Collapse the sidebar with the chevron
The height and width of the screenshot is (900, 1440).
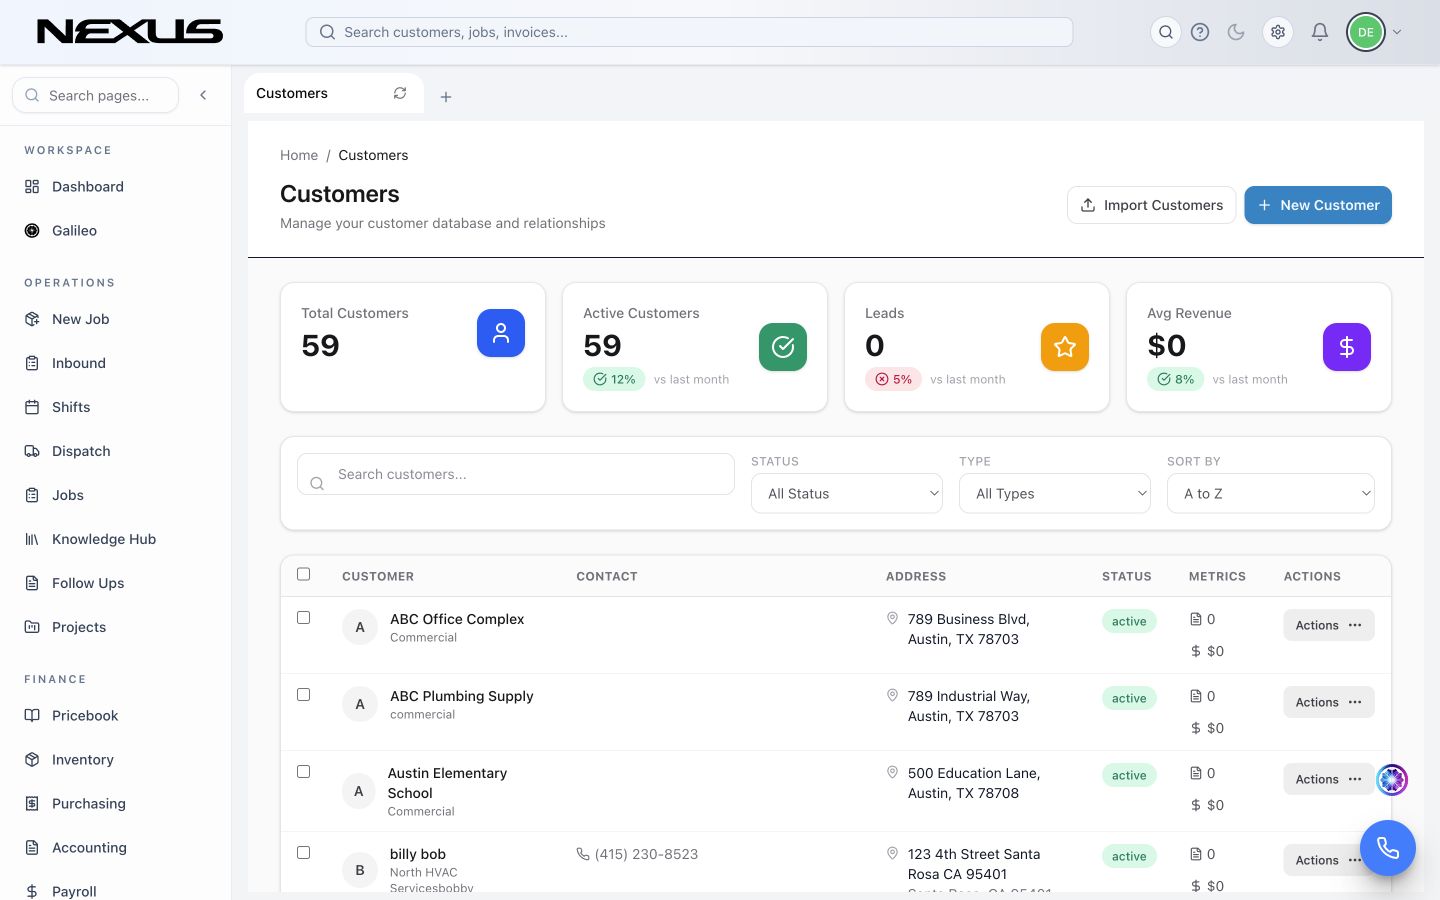point(203,95)
